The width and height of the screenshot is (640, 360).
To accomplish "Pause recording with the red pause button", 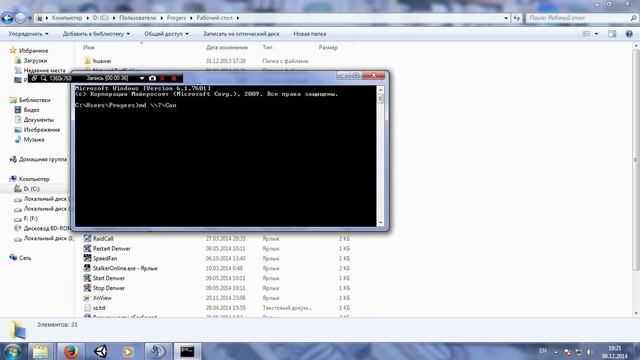I will (162, 78).
